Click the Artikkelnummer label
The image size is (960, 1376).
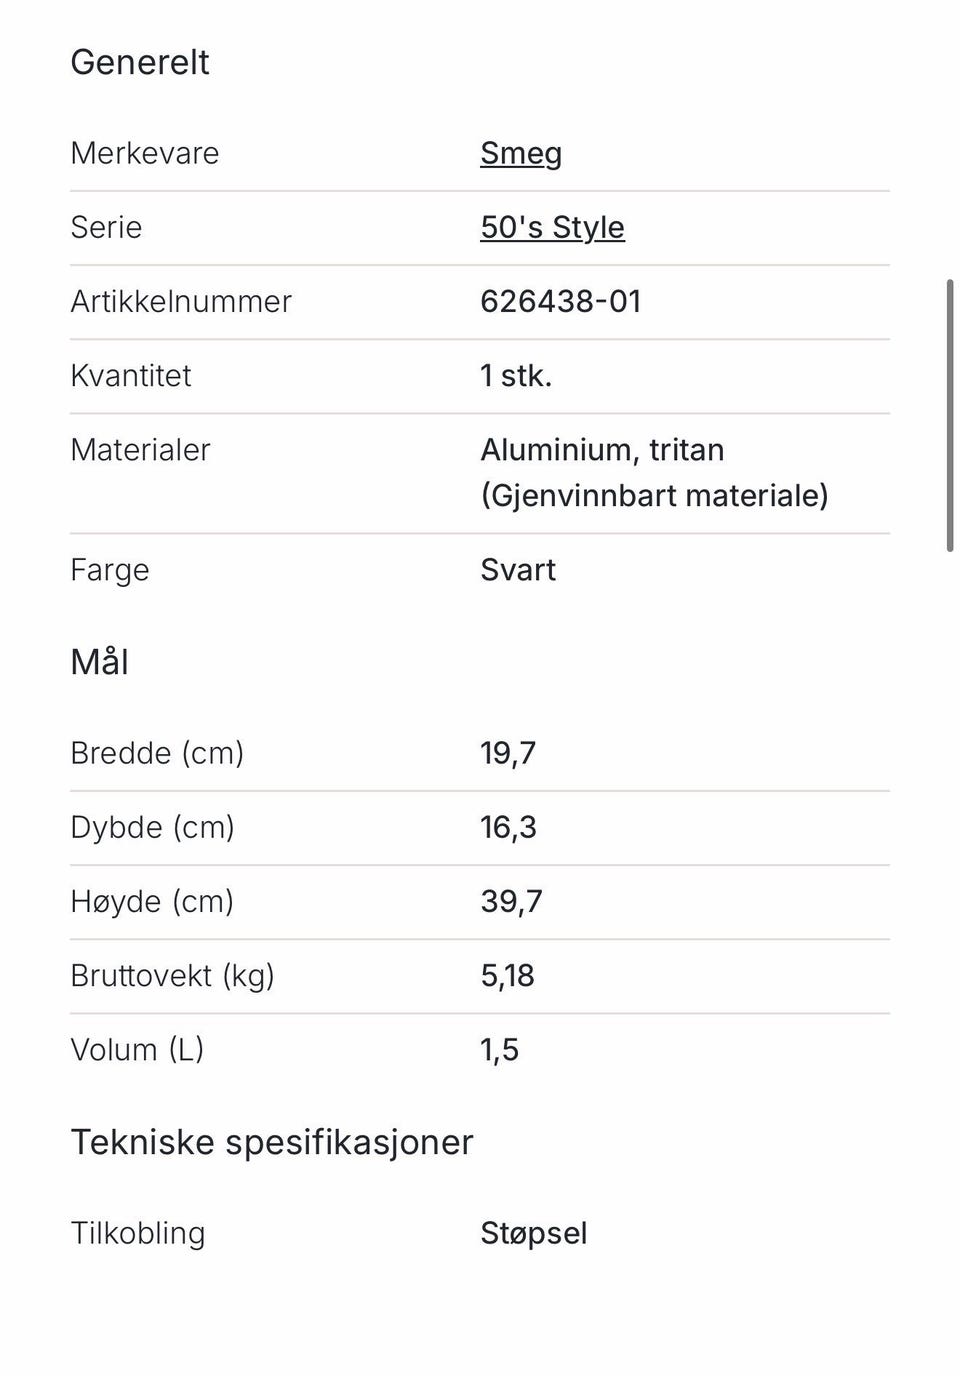(181, 301)
